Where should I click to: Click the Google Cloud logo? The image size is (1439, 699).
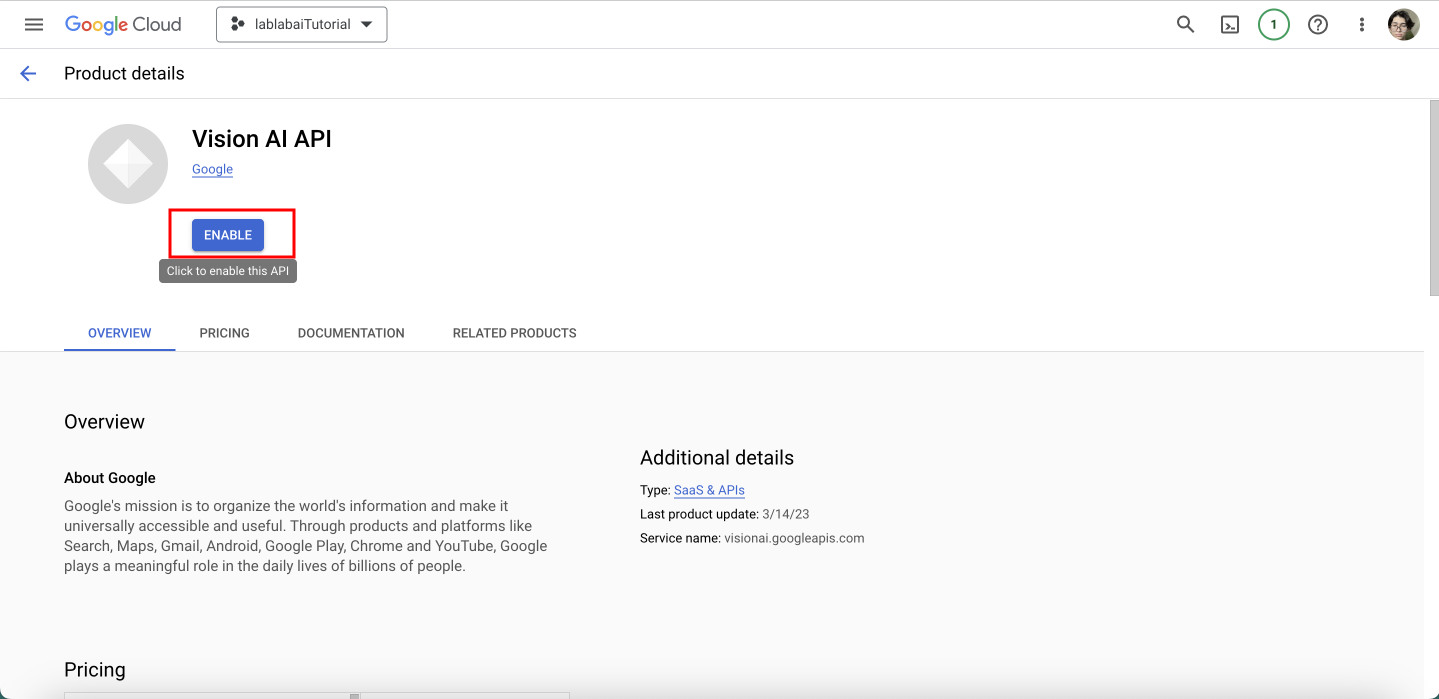coord(123,25)
